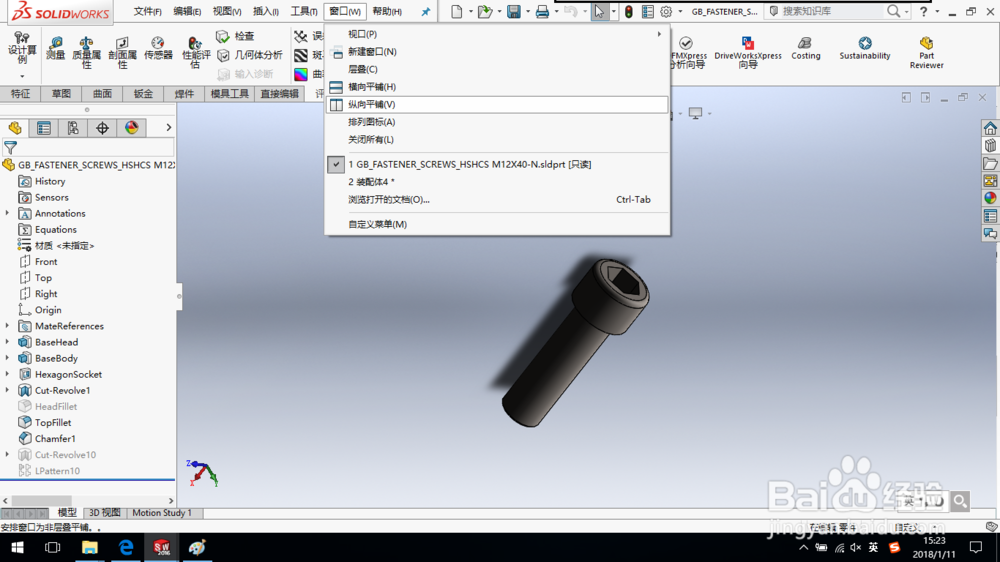Switch to 3D 视图 bottom tab
Viewport: 1000px width, 562px height.
coord(104,513)
